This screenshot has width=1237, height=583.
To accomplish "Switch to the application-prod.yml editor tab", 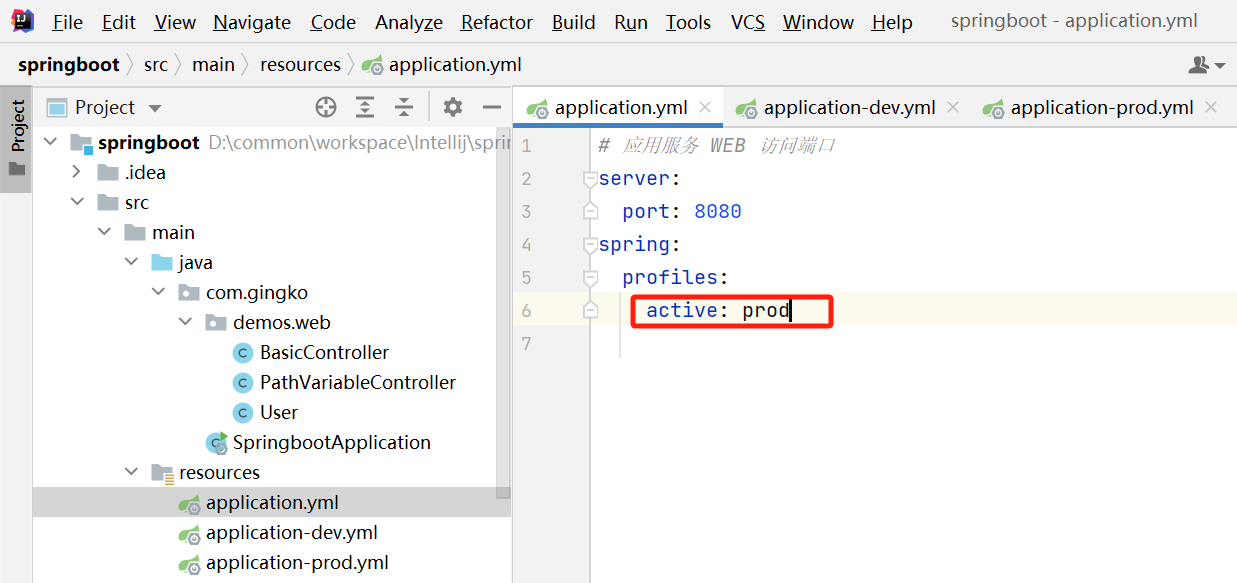I will pos(1101,108).
